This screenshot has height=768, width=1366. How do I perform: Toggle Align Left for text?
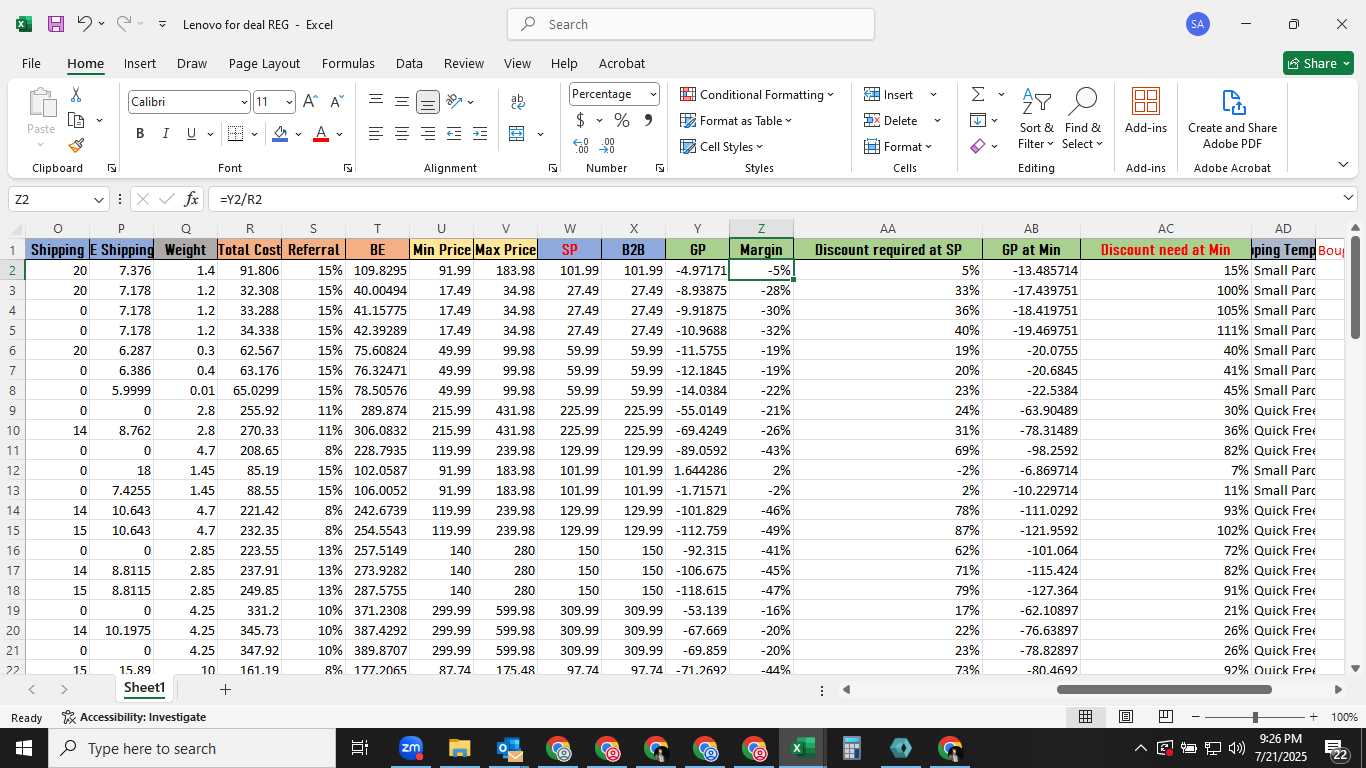(x=376, y=134)
